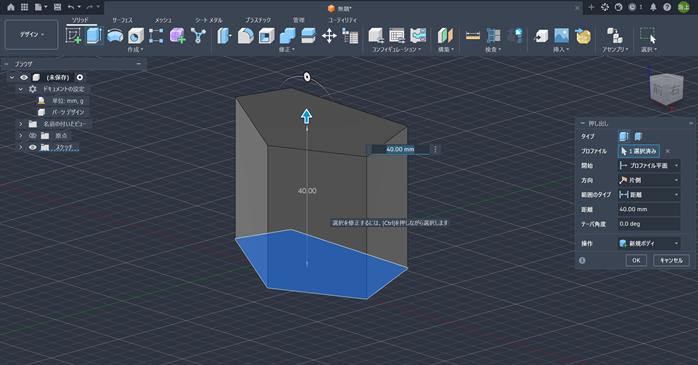698x365 pixels.
Task: Switch to the プラスチック tab
Action: pos(258,20)
